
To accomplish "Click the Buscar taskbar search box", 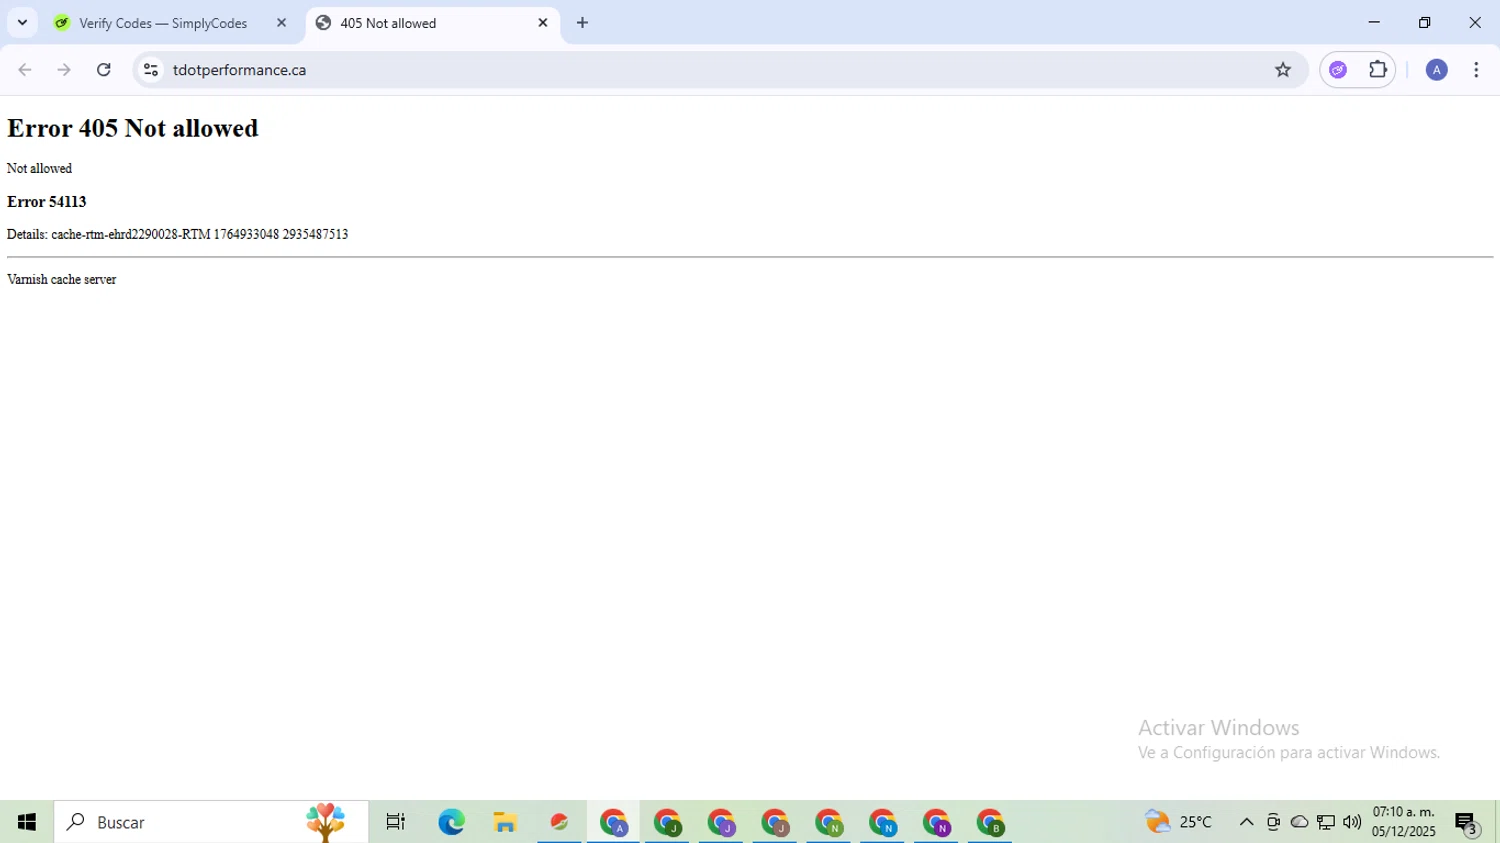I will point(211,822).
